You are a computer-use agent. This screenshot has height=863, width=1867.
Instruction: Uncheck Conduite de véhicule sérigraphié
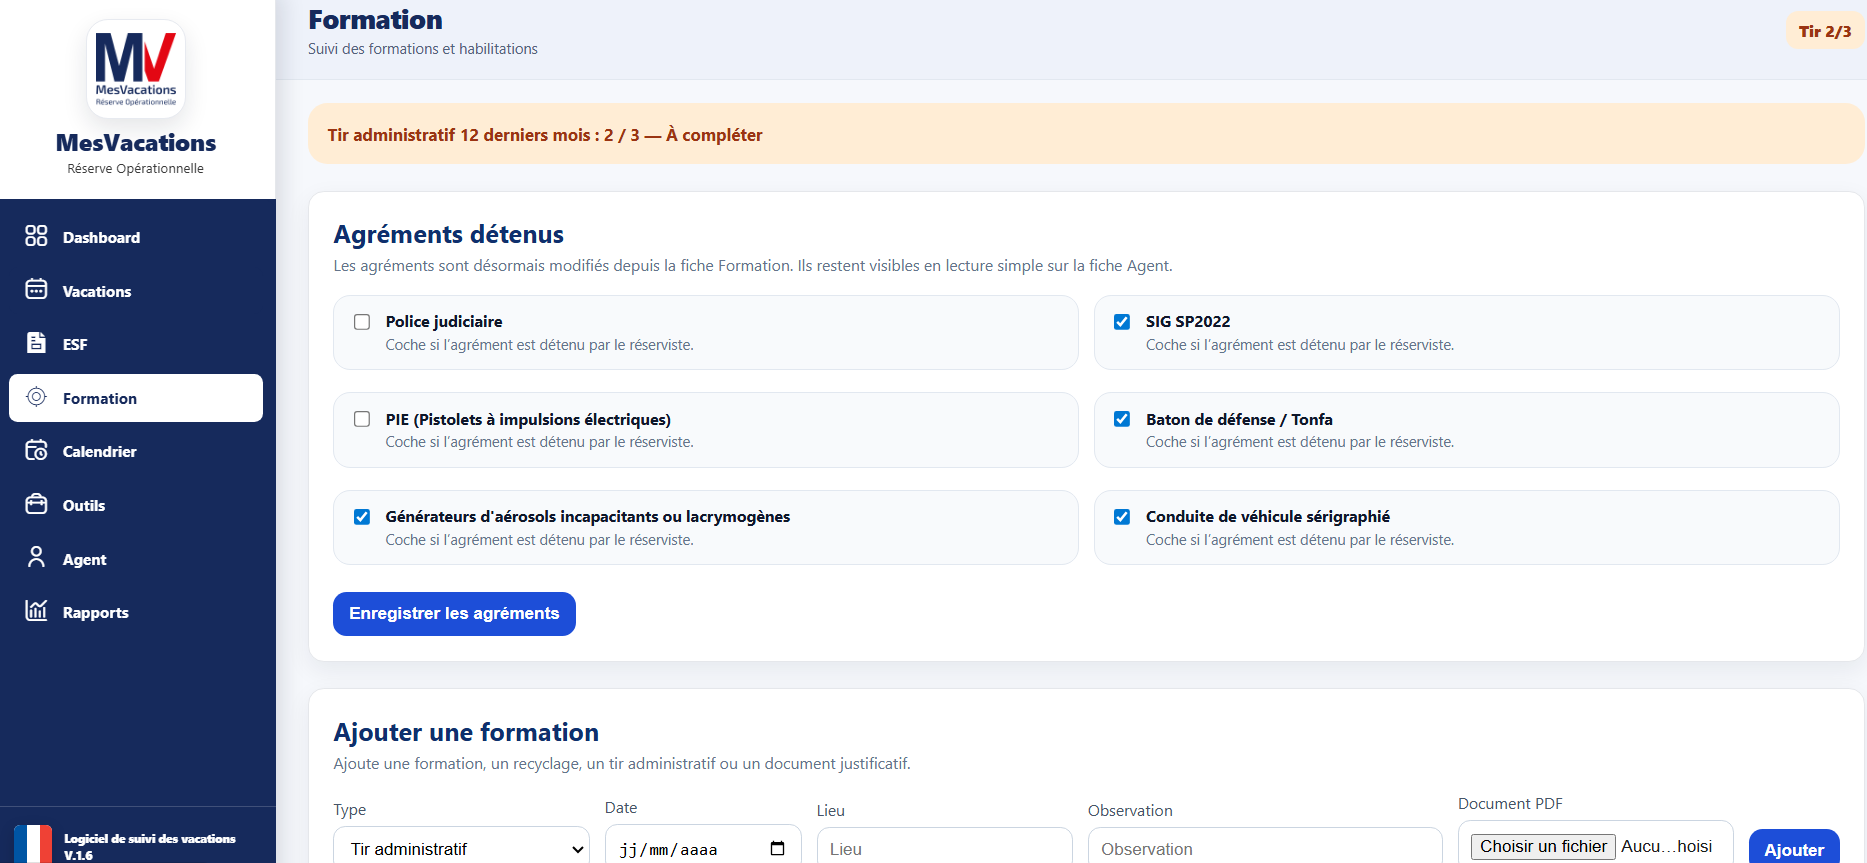[x=1122, y=517]
